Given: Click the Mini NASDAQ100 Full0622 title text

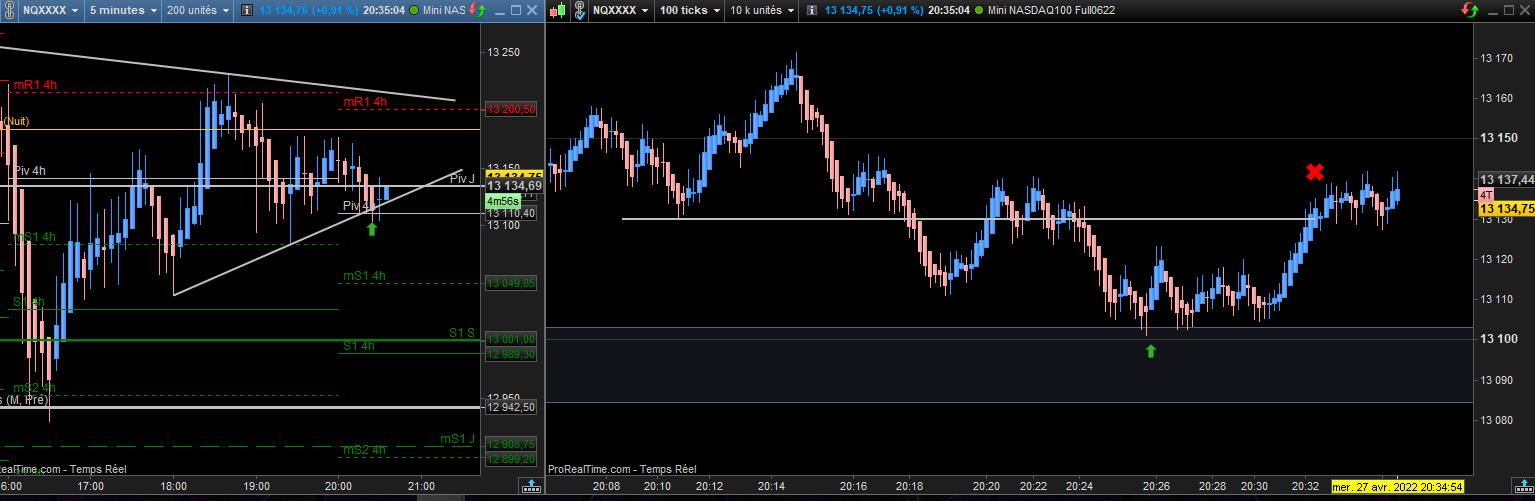Looking at the screenshot, I should click(x=1051, y=10).
